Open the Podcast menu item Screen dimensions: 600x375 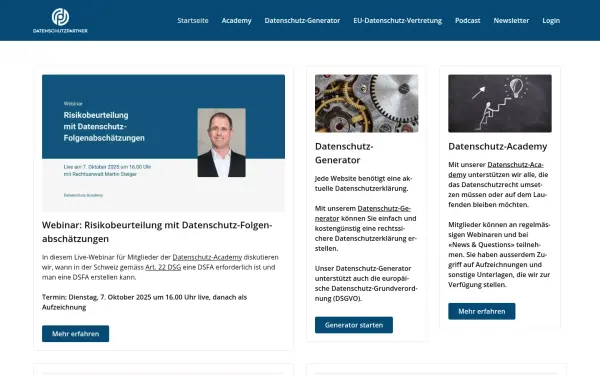[x=468, y=21]
